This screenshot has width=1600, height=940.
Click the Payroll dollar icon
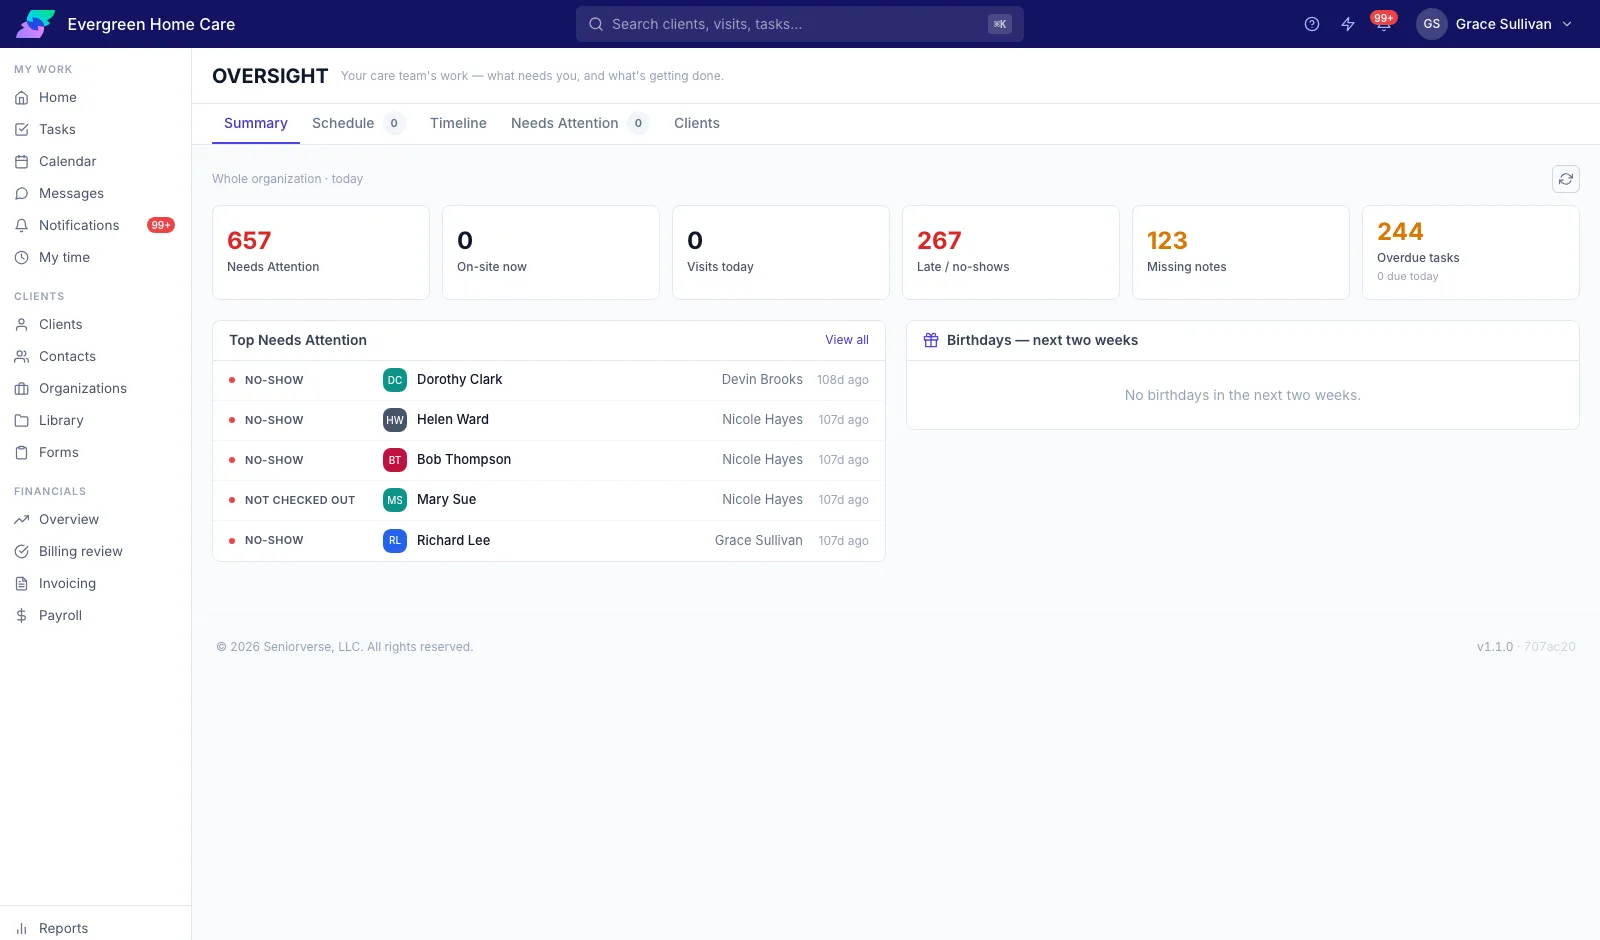pyautogui.click(x=22, y=615)
